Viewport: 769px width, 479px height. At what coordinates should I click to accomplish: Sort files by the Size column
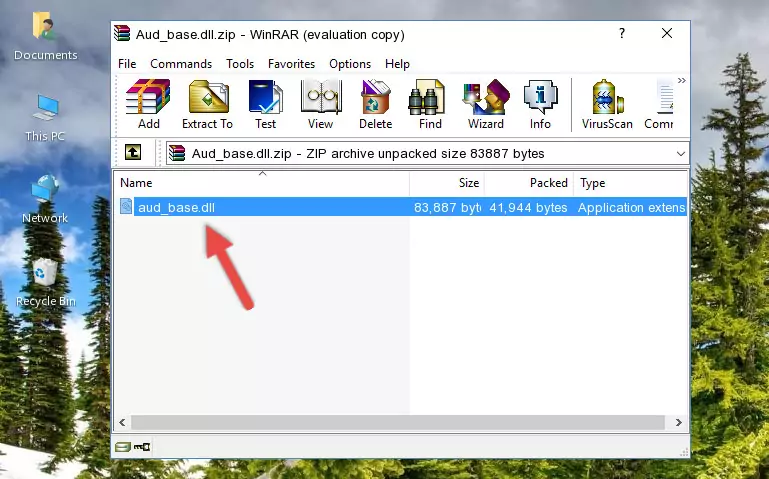[447, 183]
